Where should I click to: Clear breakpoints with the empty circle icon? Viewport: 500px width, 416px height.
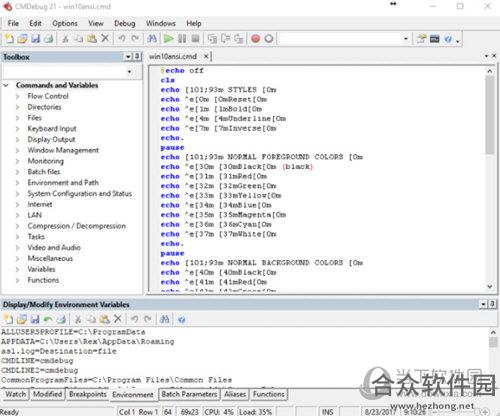(x=269, y=39)
